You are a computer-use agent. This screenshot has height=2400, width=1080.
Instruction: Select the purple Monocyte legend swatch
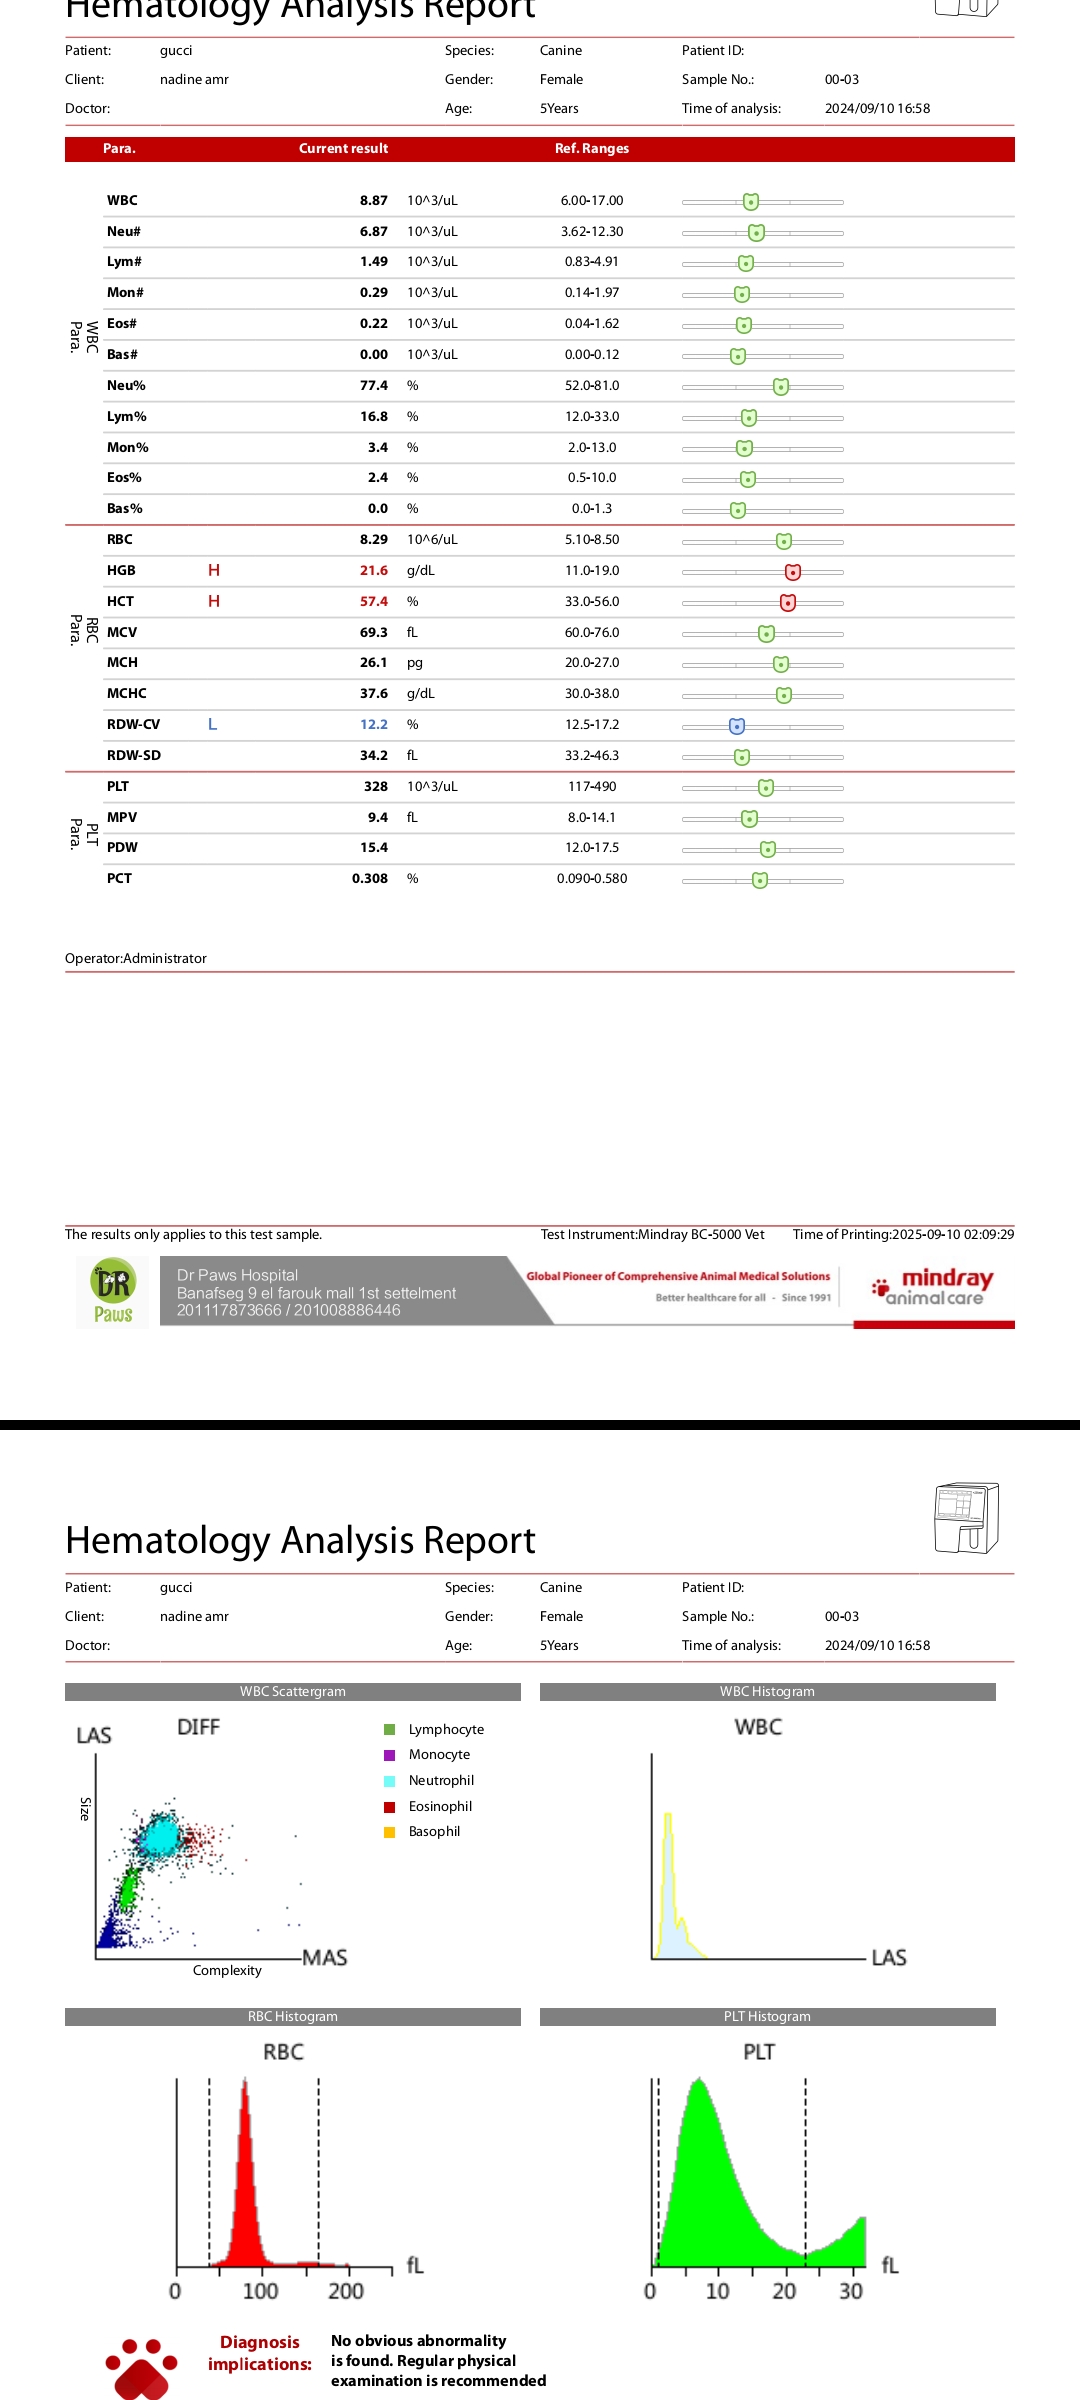point(390,1755)
